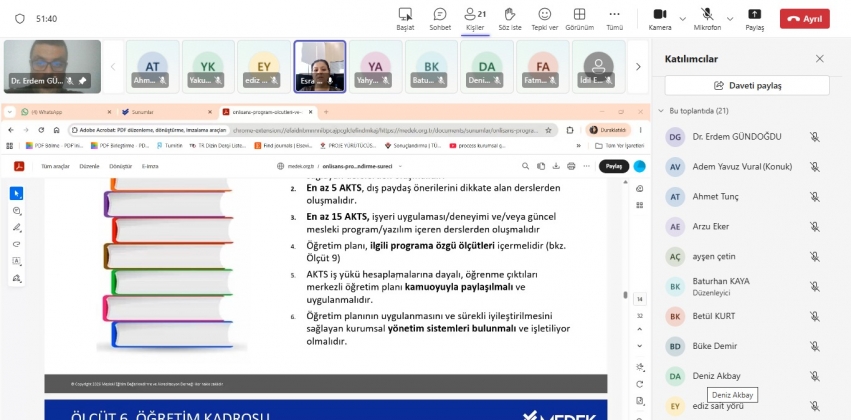Image resolution: width=851 pixels, height=420 pixels.
Task: Click the black Acrobat Paylaş button
Action: point(614,167)
